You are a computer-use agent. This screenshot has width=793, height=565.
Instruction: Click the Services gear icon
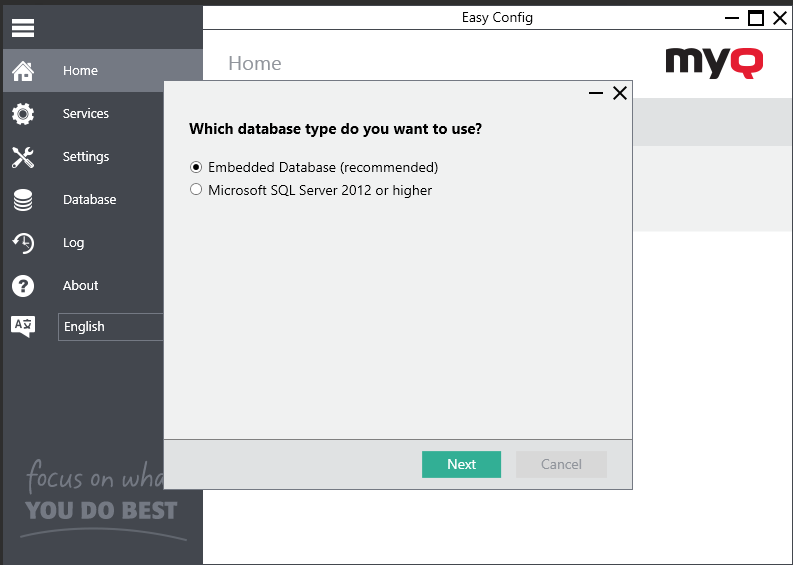23,114
